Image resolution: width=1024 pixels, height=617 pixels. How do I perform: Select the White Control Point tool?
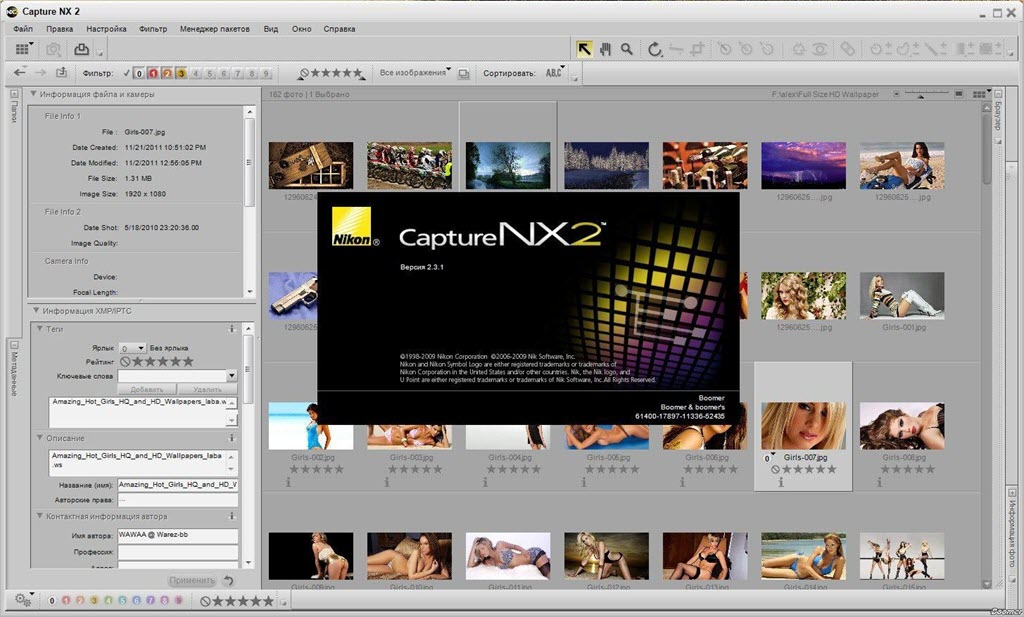[x=767, y=49]
